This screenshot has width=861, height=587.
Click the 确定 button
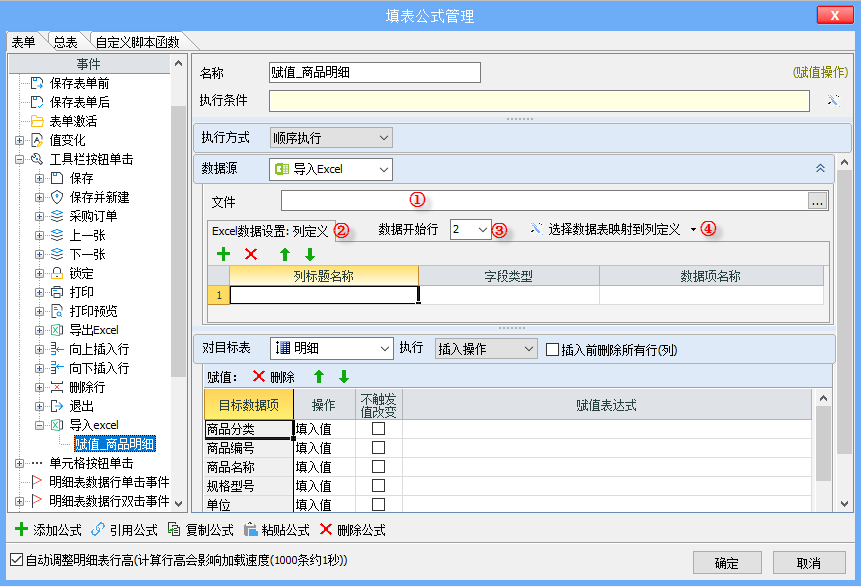point(727,563)
